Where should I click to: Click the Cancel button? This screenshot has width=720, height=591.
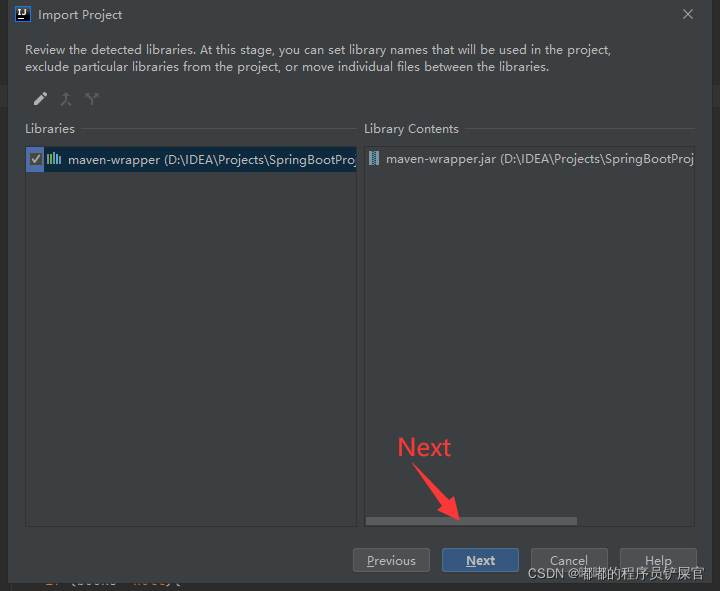569,560
